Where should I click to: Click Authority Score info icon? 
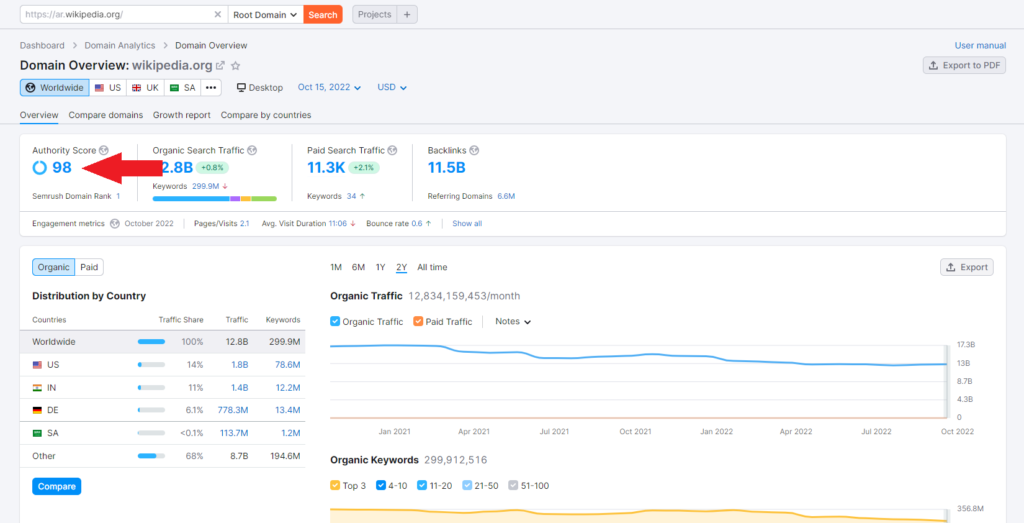coord(103,150)
